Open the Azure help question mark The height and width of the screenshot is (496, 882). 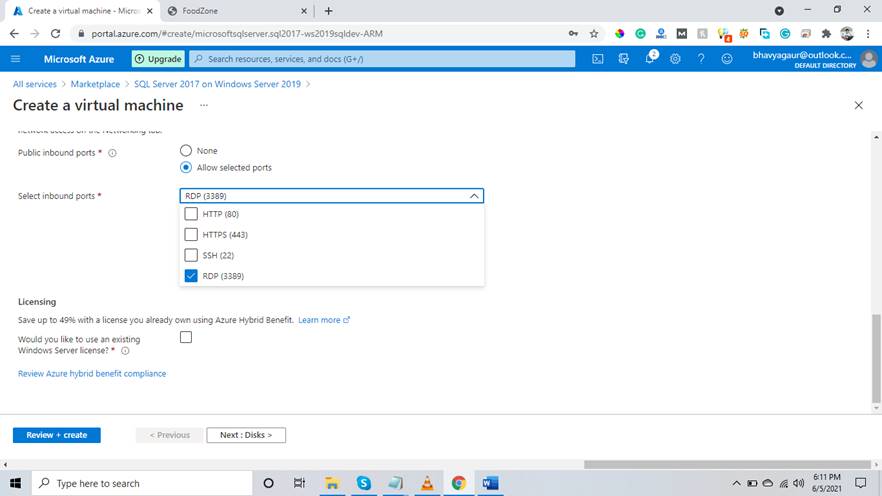click(701, 58)
